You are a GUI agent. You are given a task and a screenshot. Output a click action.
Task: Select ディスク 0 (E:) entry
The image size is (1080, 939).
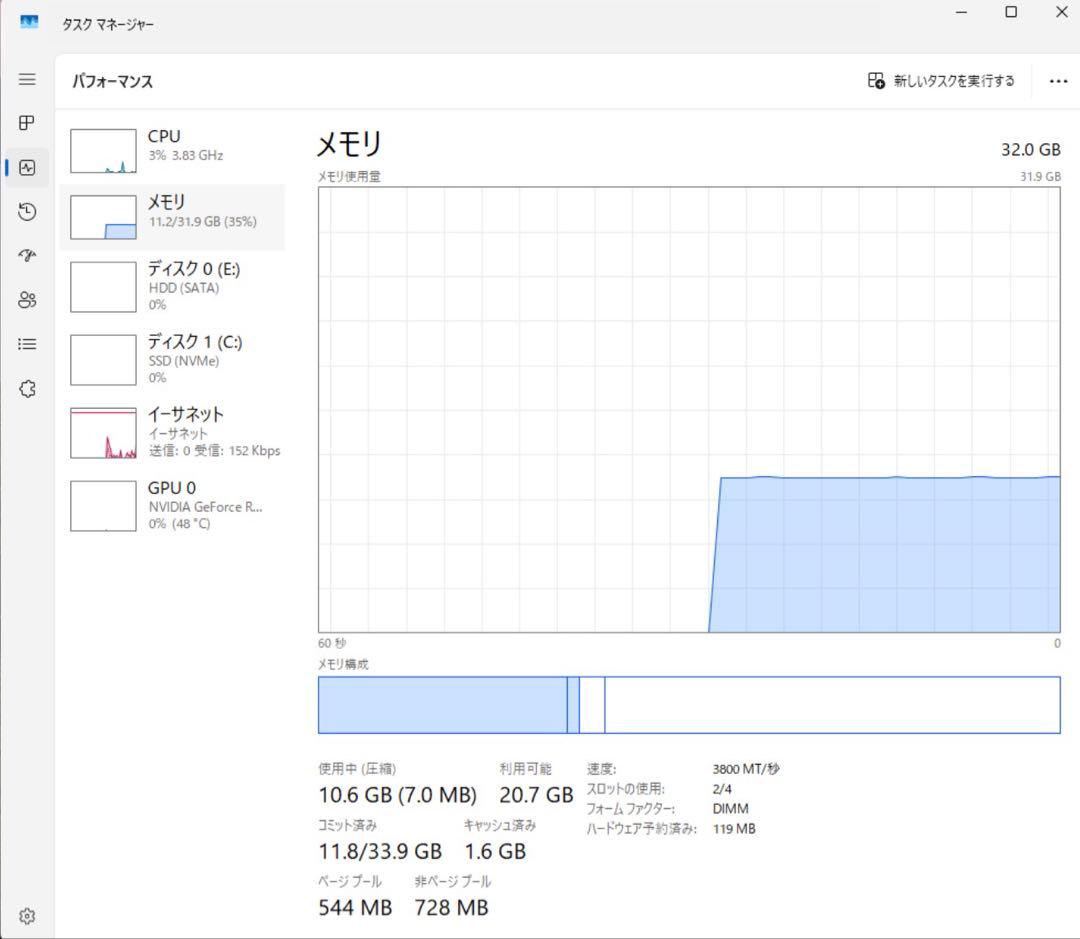[x=172, y=287]
